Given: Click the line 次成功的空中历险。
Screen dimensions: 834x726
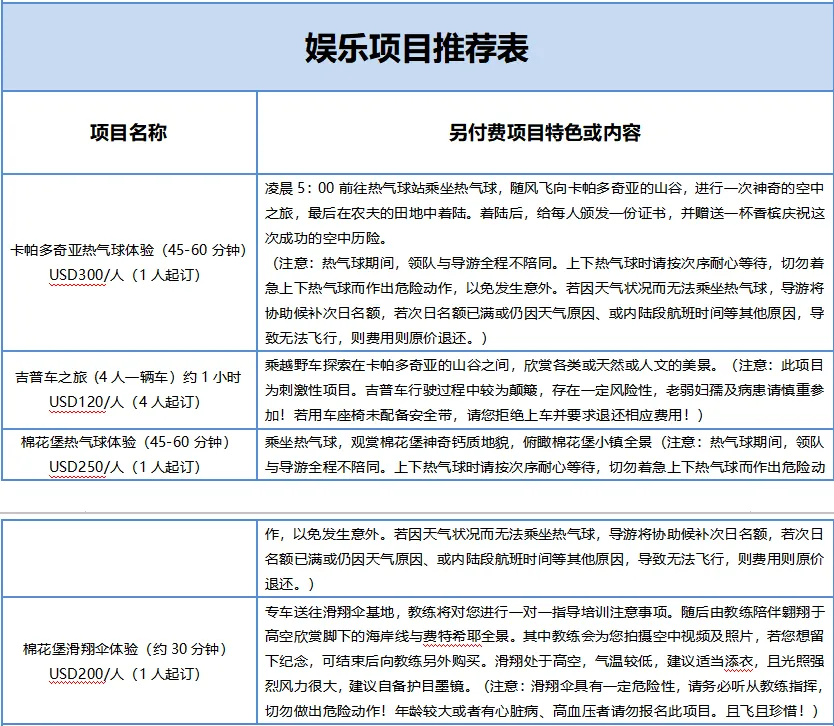Looking at the screenshot, I should coord(327,238).
